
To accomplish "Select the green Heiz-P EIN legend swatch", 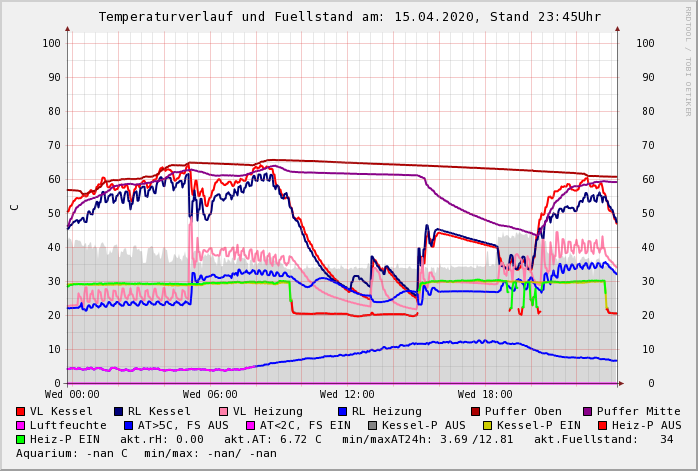I will 21,439.
